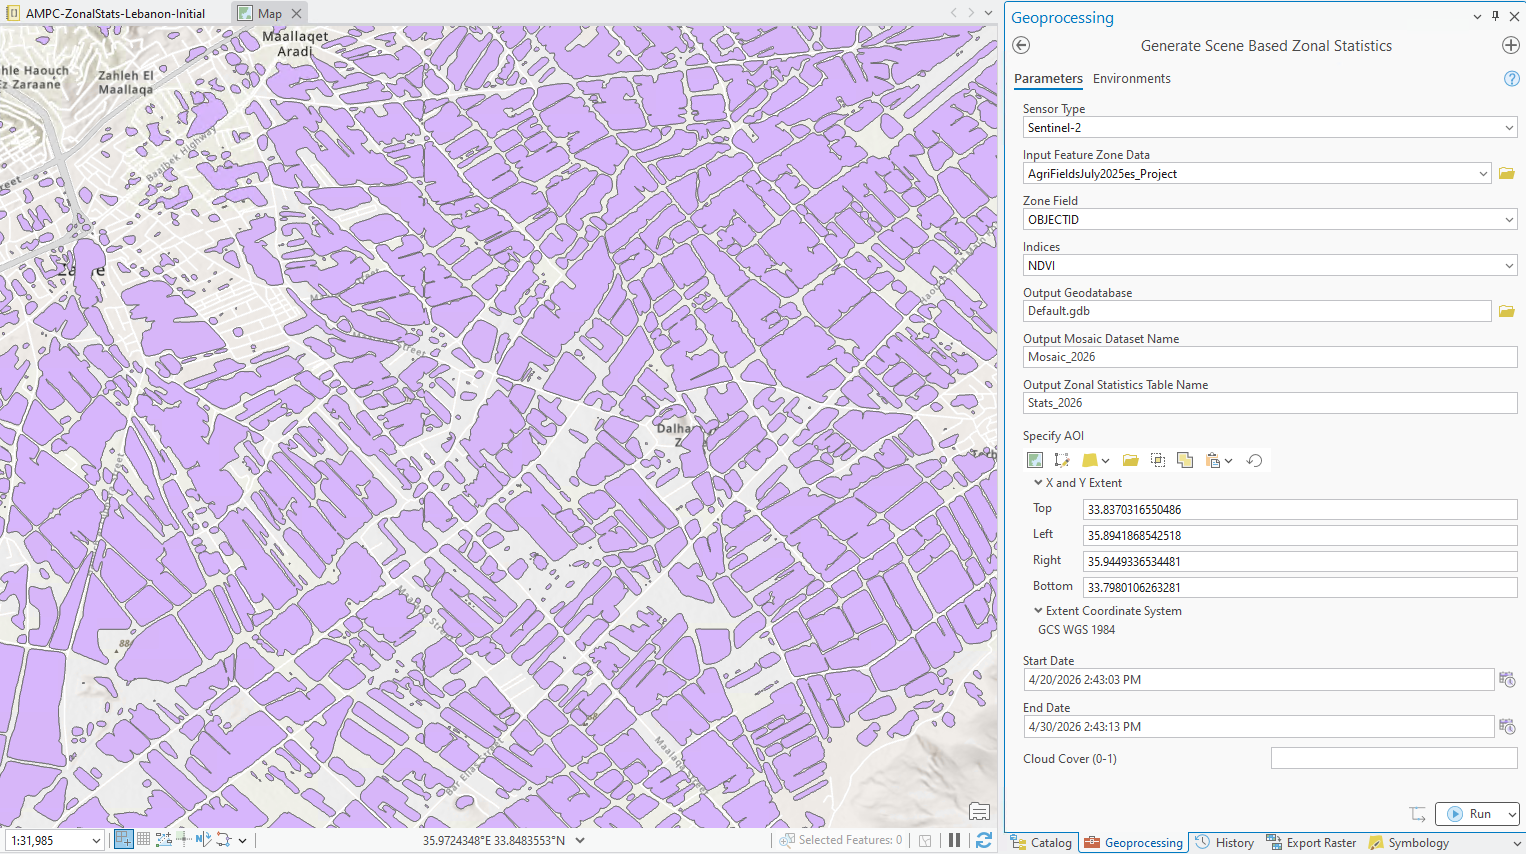Close the Map view tab
This screenshot has width=1526, height=854.
(x=296, y=13)
